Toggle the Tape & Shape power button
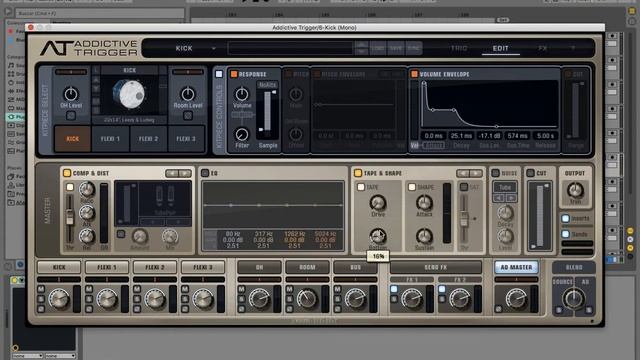The height and width of the screenshot is (360, 640). point(358,173)
